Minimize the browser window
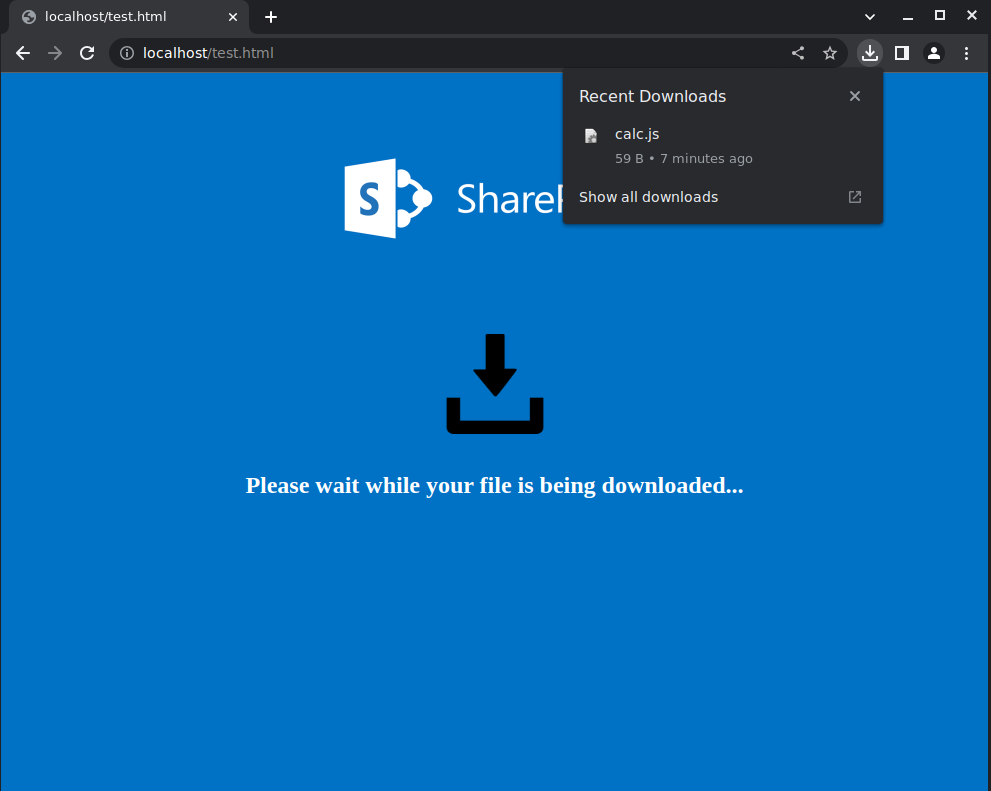 [x=908, y=17]
